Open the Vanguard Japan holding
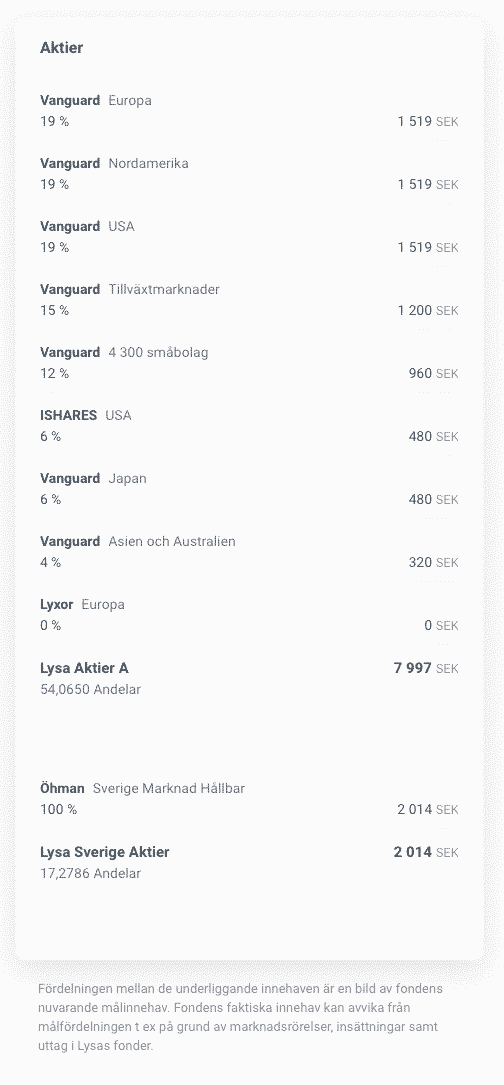The height and width of the screenshot is (1085, 504). pyautogui.click(x=249, y=489)
